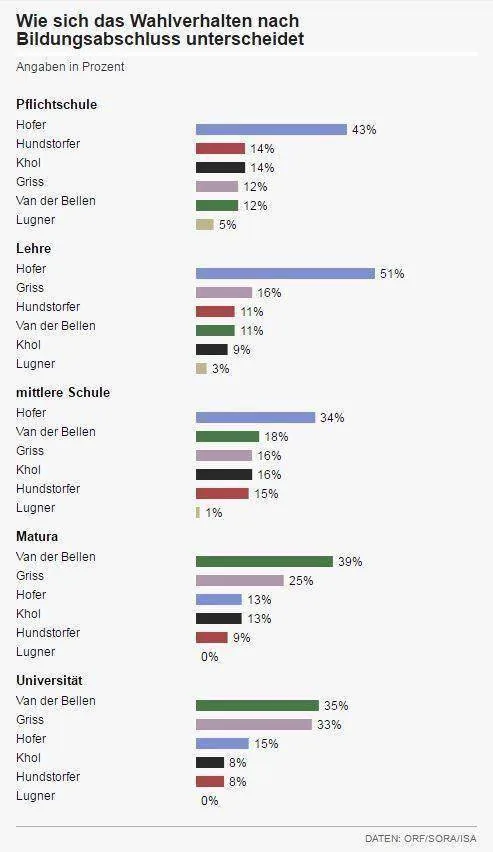
Task: Select Hundstorfer's 14% bar under Pflichtschule
Action: pyautogui.click(x=220, y=148)
